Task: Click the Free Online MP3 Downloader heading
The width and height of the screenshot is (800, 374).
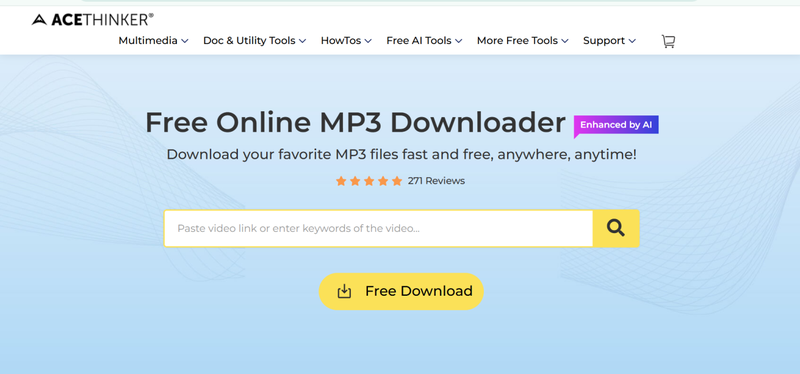Action: (x=355, y=123)
